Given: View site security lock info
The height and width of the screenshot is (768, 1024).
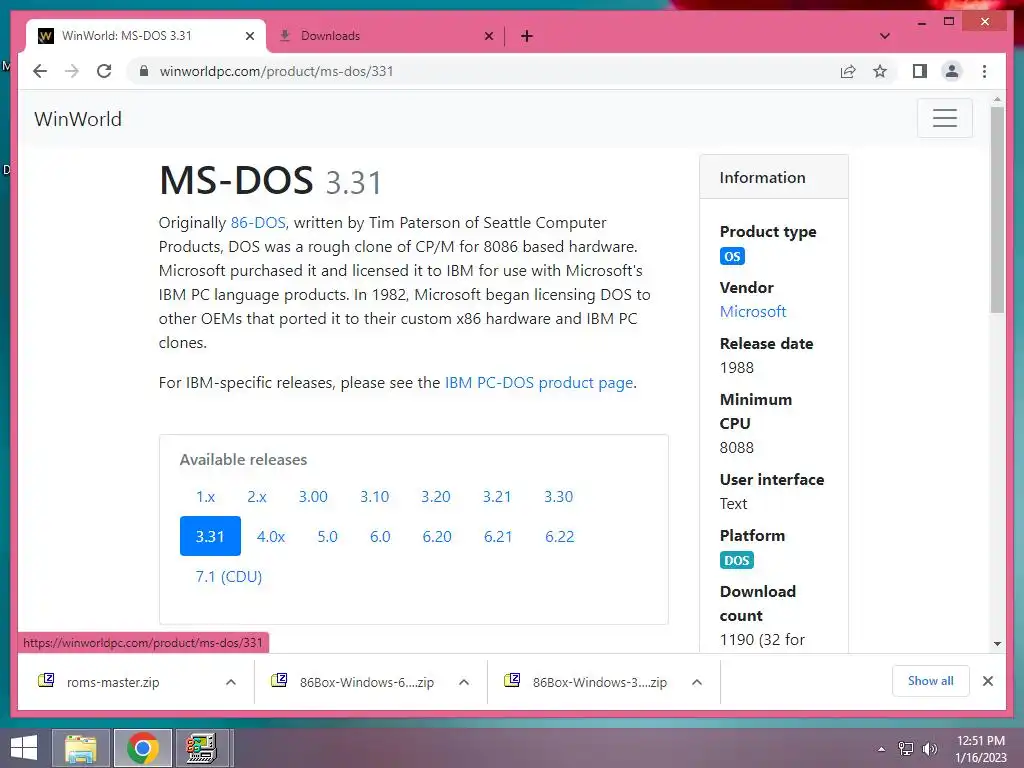Looking at the screenshot, I should (144, 71).
